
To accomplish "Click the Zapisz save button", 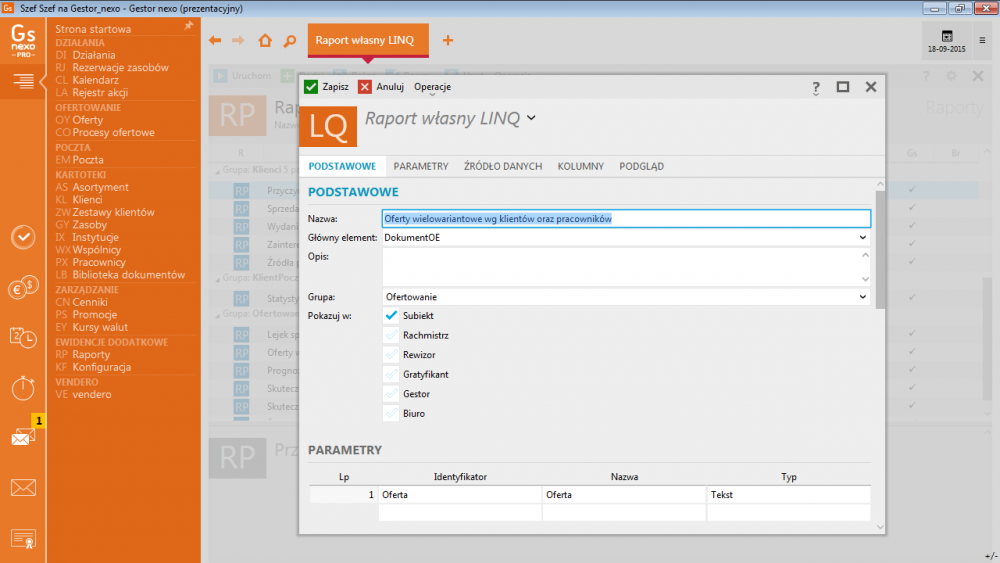I will (x=326, y=87).
